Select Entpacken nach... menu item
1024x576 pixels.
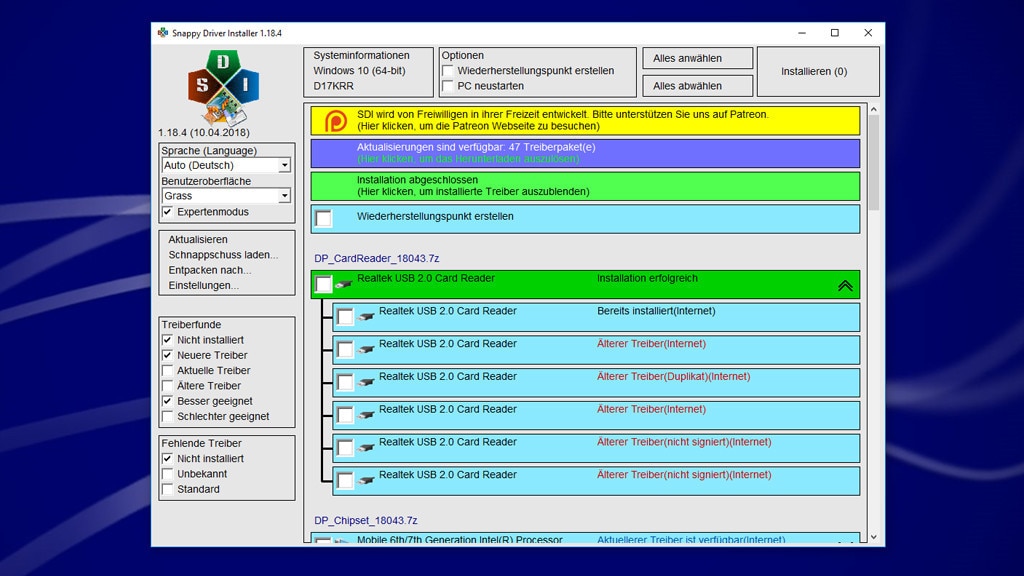click(x=210, y=270)
